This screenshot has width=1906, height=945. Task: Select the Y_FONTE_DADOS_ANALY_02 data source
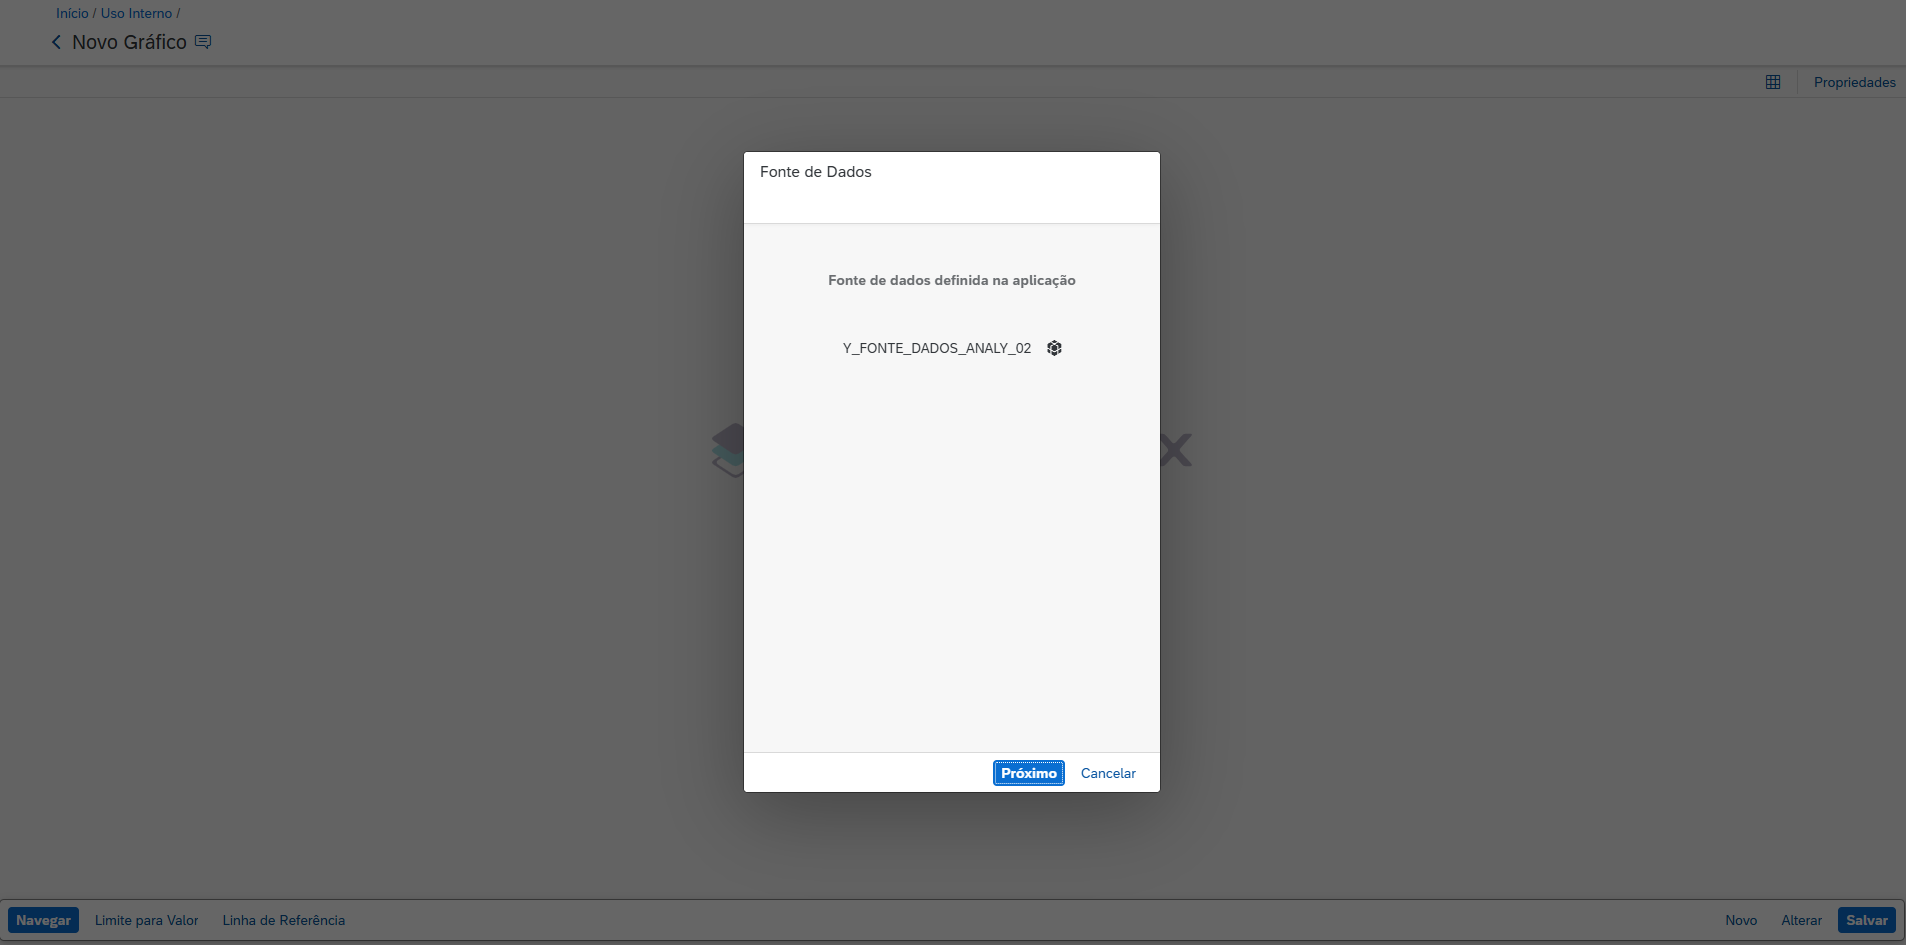click(x=936, y=348)
